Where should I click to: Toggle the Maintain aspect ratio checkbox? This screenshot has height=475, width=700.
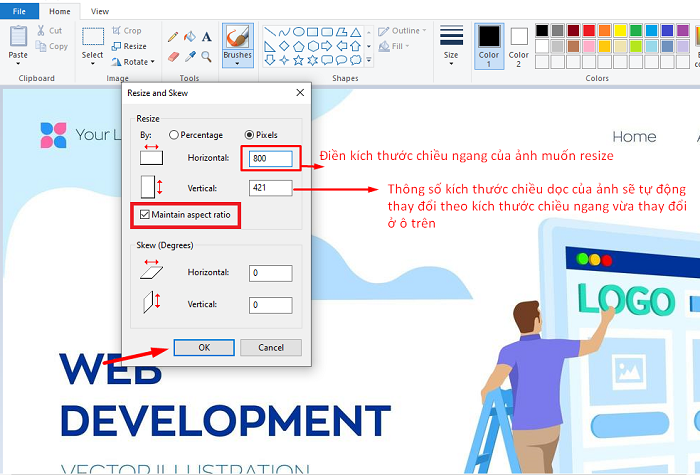[145, 215]
